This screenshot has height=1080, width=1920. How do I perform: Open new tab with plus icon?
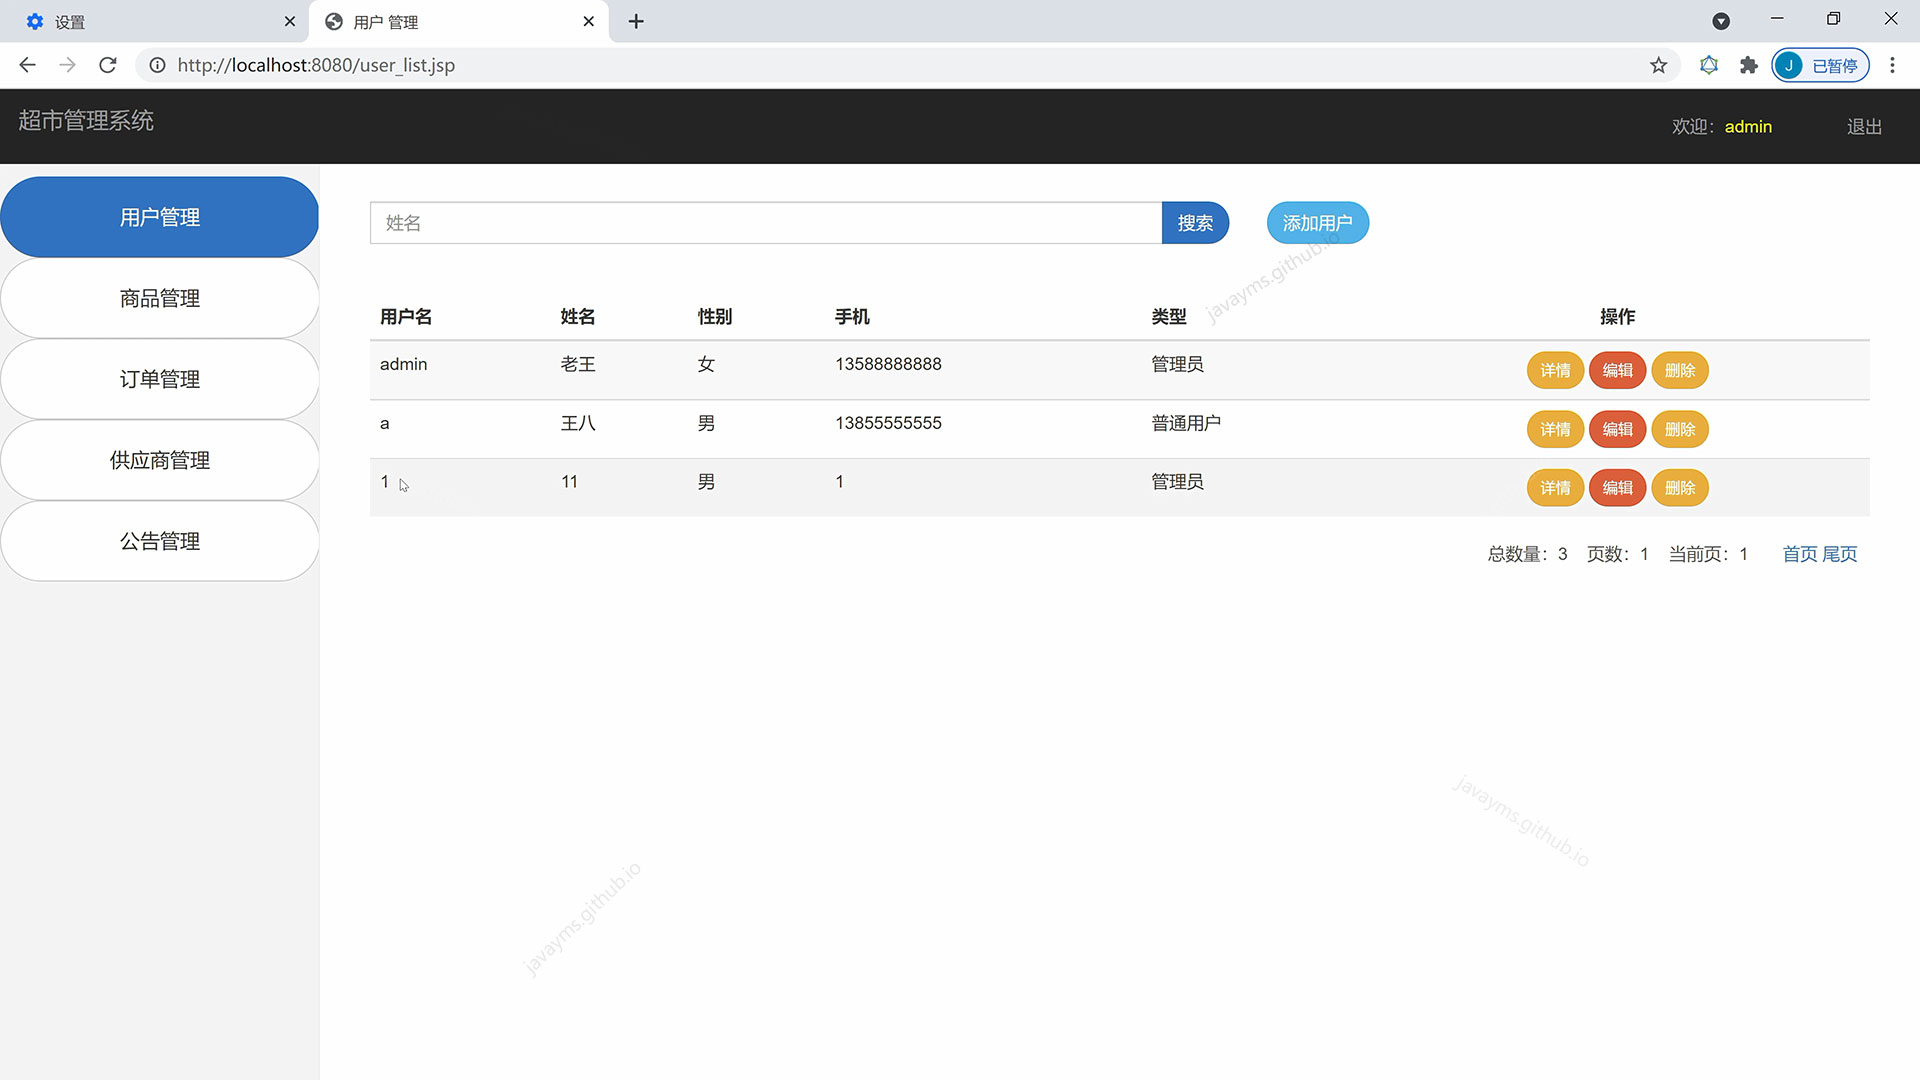[x=636, y=21]
